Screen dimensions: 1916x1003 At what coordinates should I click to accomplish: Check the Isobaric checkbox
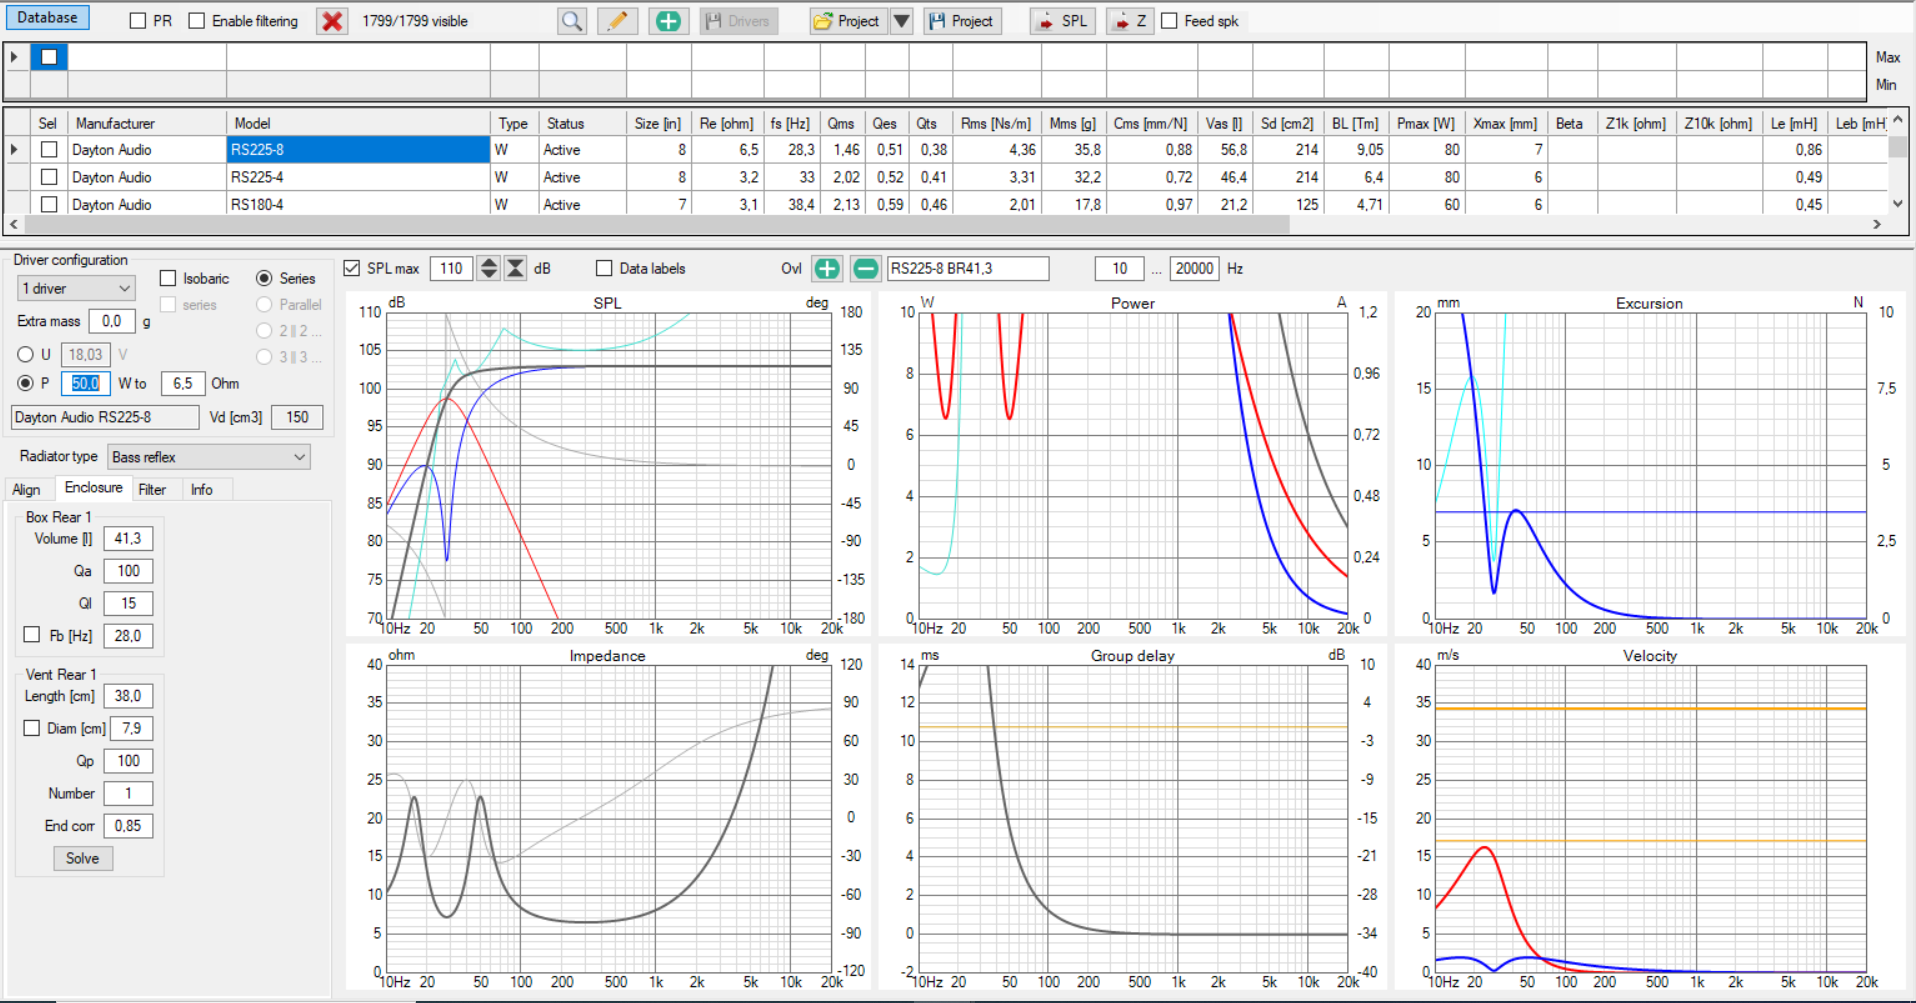click(x=168, y=278)
